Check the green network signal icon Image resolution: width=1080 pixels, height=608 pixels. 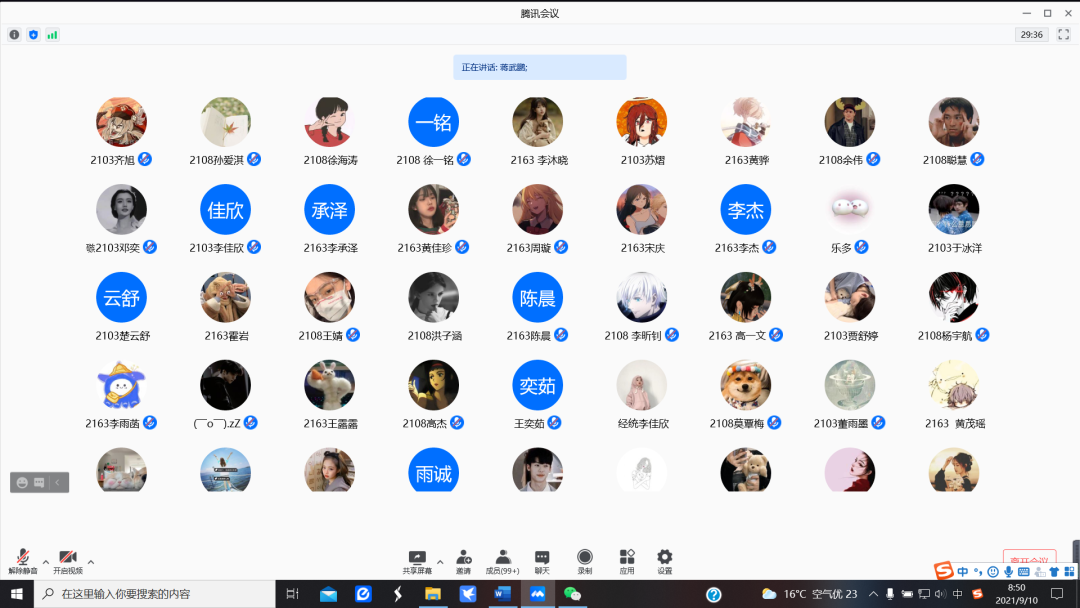coord(52,34)
